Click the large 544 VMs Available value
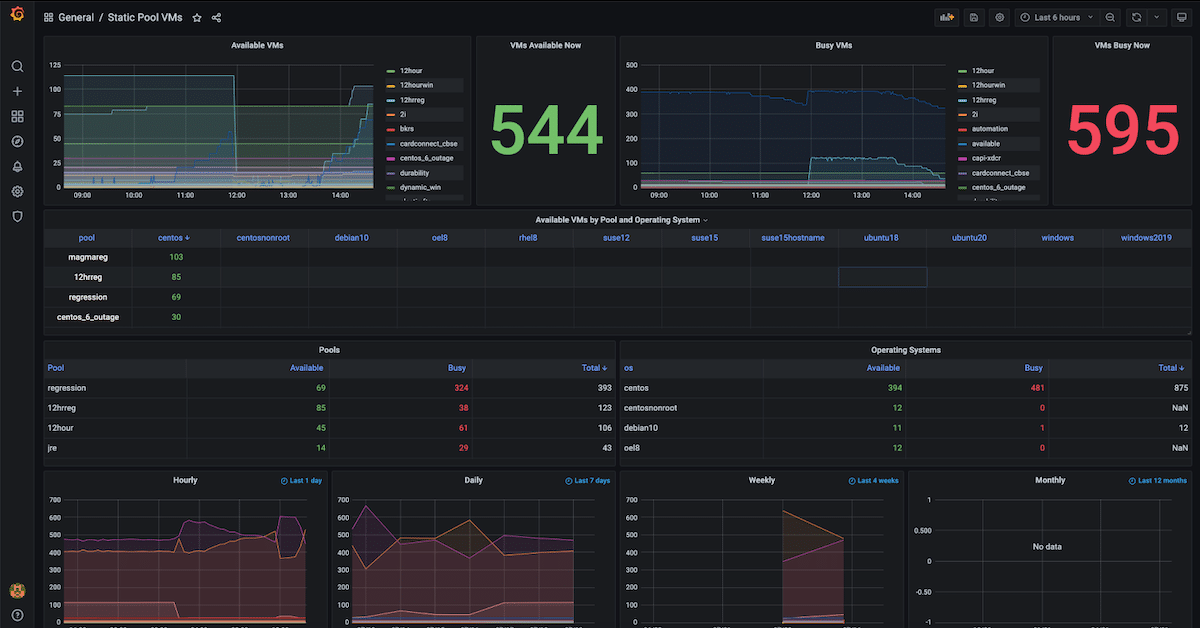The height and width of the screenshot is (628, 1200). [546, 130]
